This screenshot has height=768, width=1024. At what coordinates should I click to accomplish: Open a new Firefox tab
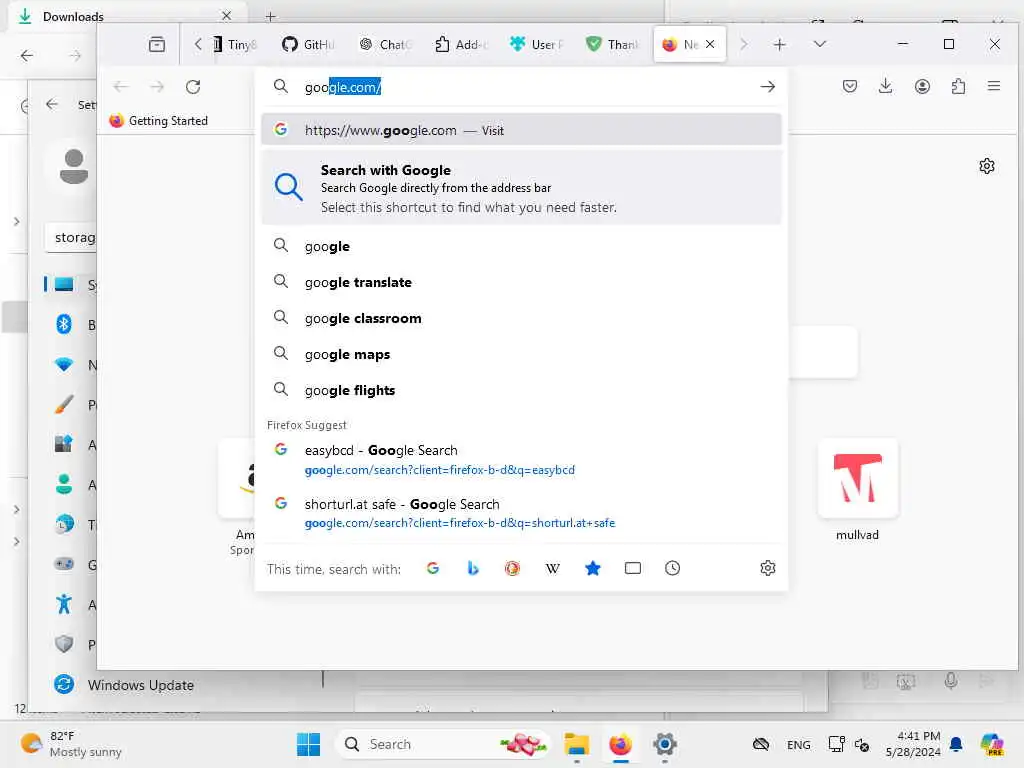coord(779,44)
